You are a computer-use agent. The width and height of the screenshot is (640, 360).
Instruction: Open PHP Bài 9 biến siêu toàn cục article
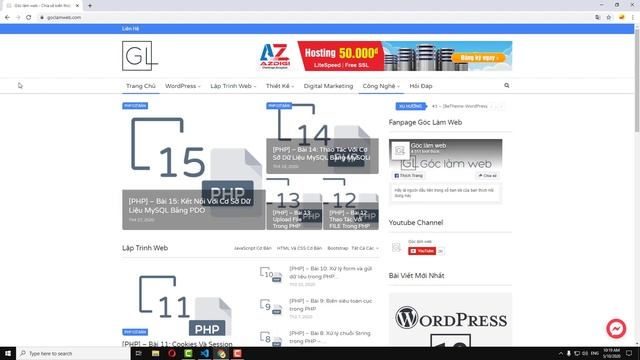tap(331, 304)
